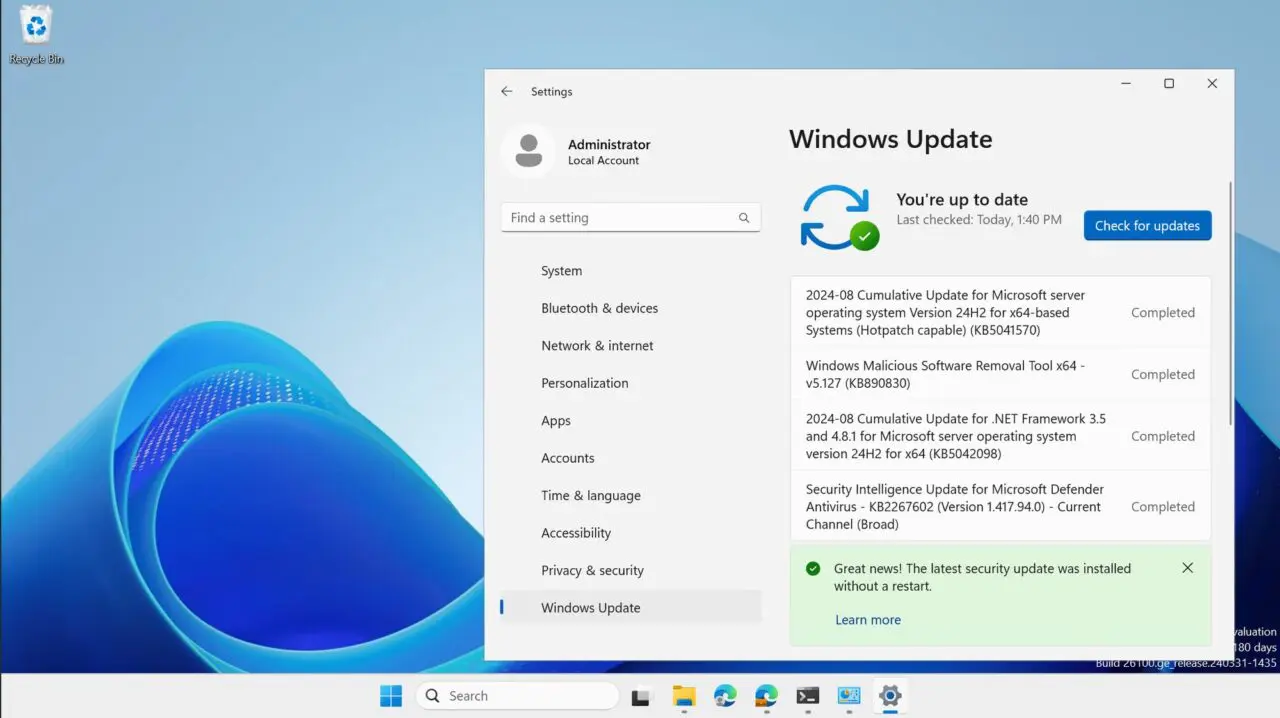
Task: Dismiss the security update notification
Action: coord(1187,567)
